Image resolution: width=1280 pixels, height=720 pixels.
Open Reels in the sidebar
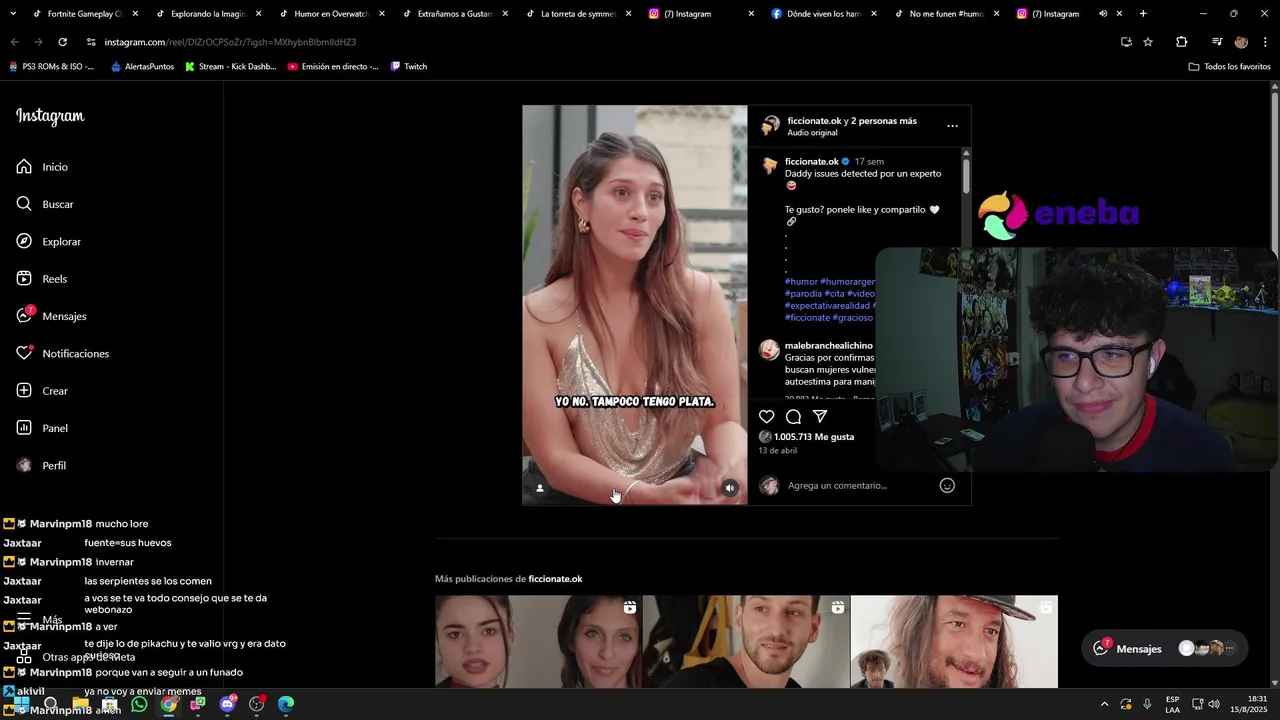(x=42, y=279)
